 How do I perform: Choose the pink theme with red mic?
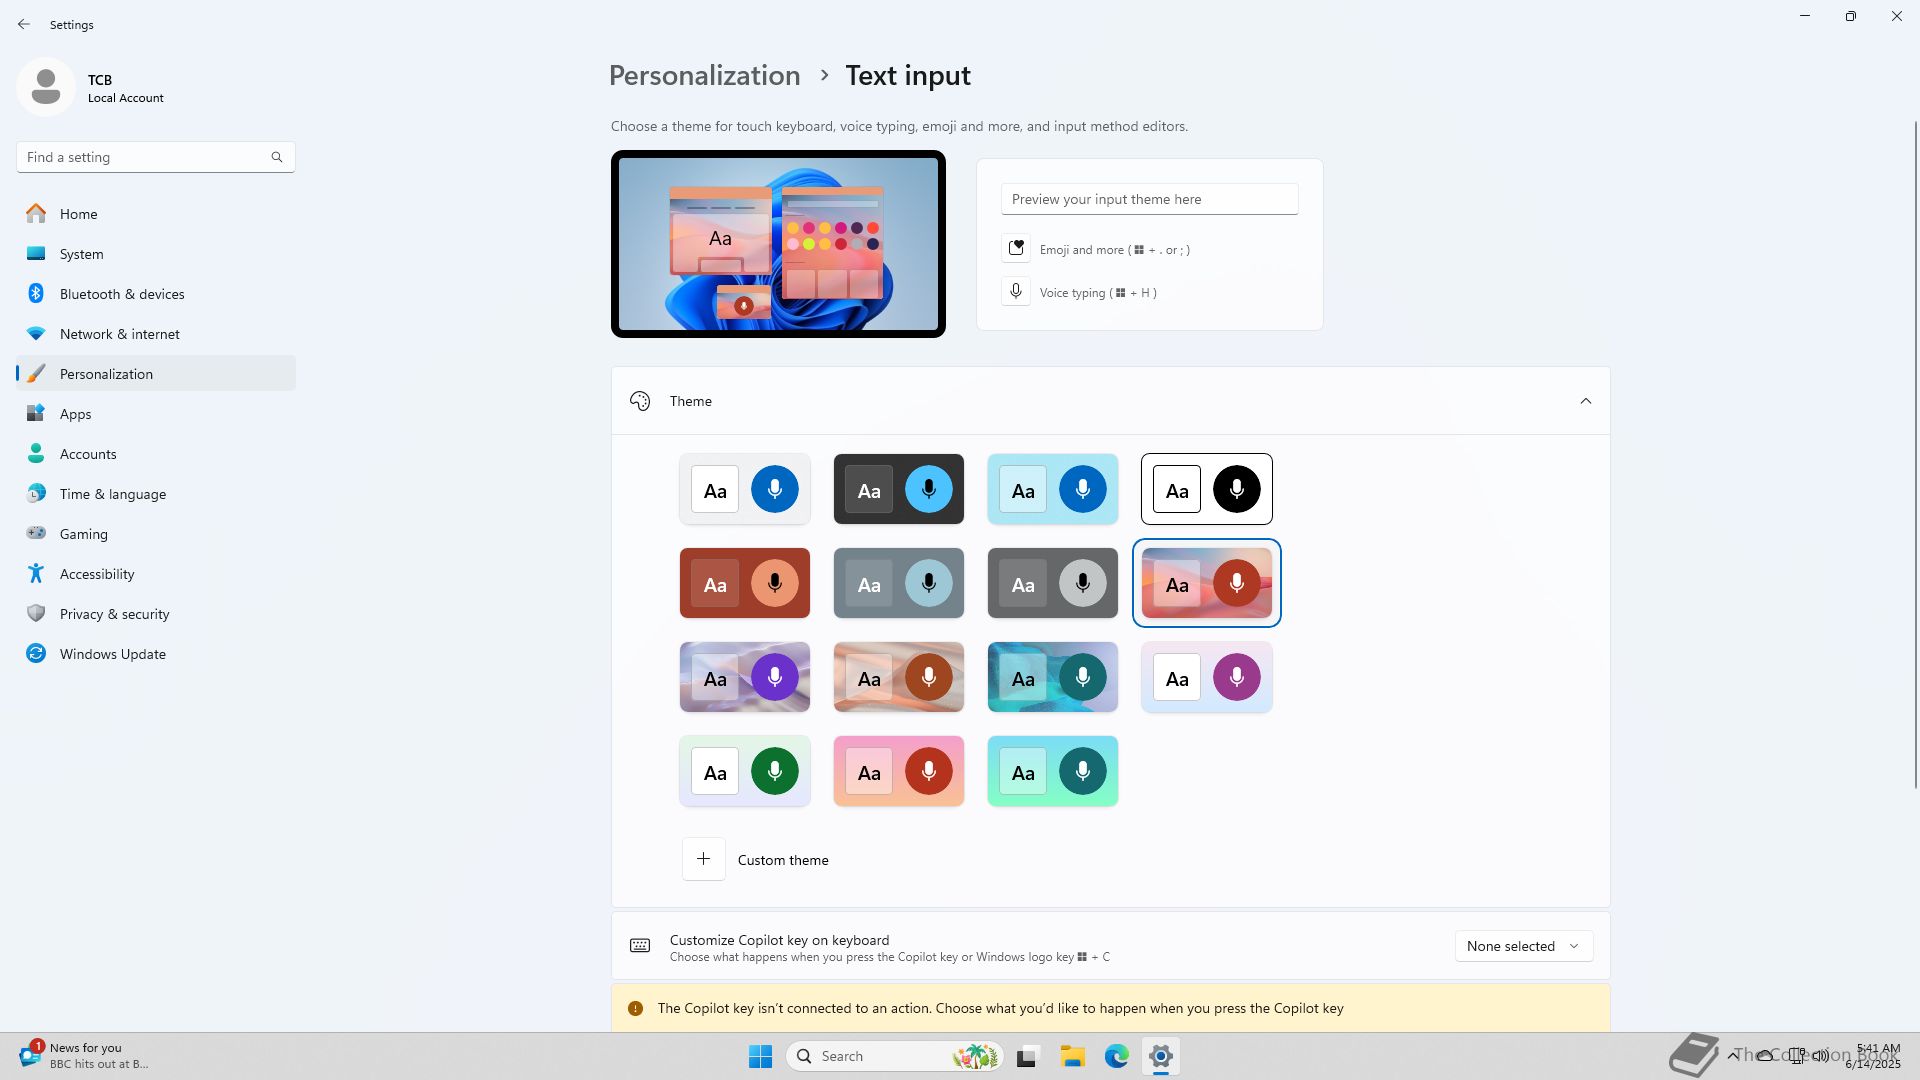898,771
